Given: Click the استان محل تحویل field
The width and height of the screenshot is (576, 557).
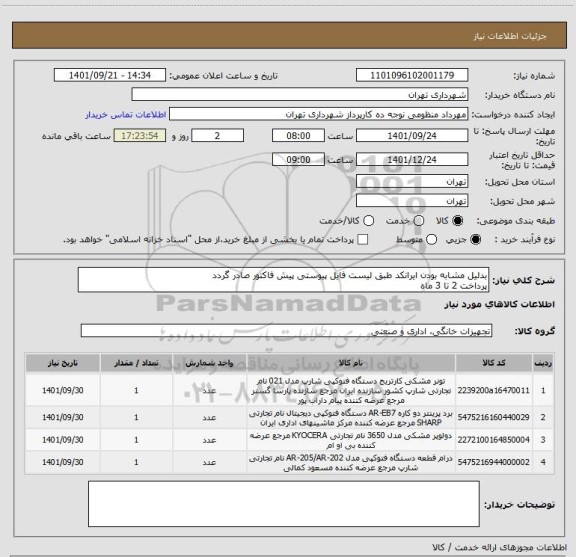Looking at the screenshot, I should pyautogui.click(x=412, y=182).
